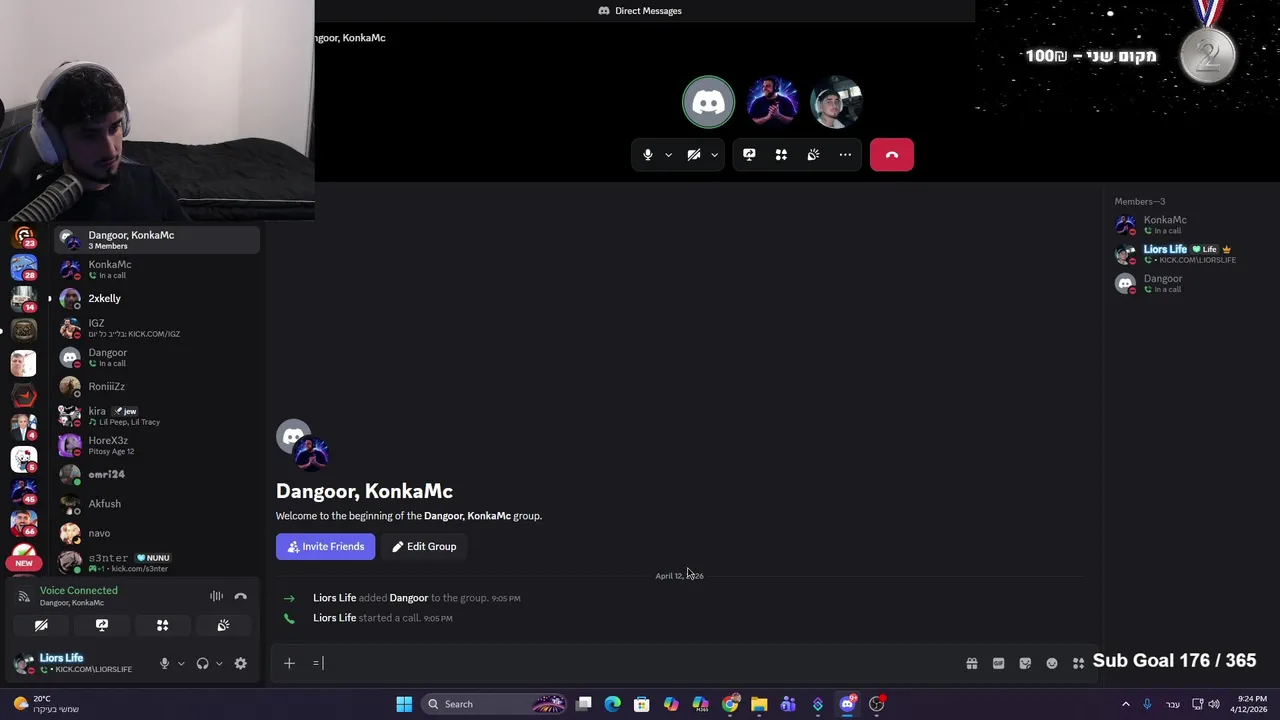Open omri24 direct message
The height and width of the screenshot is (720, 1280).
point(157,474)
